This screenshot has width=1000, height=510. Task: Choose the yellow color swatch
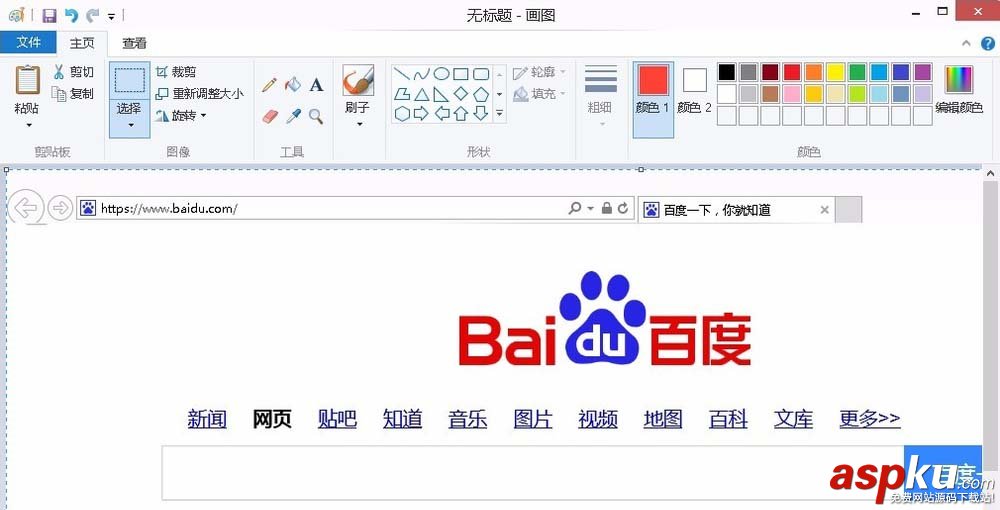point(835,72)
